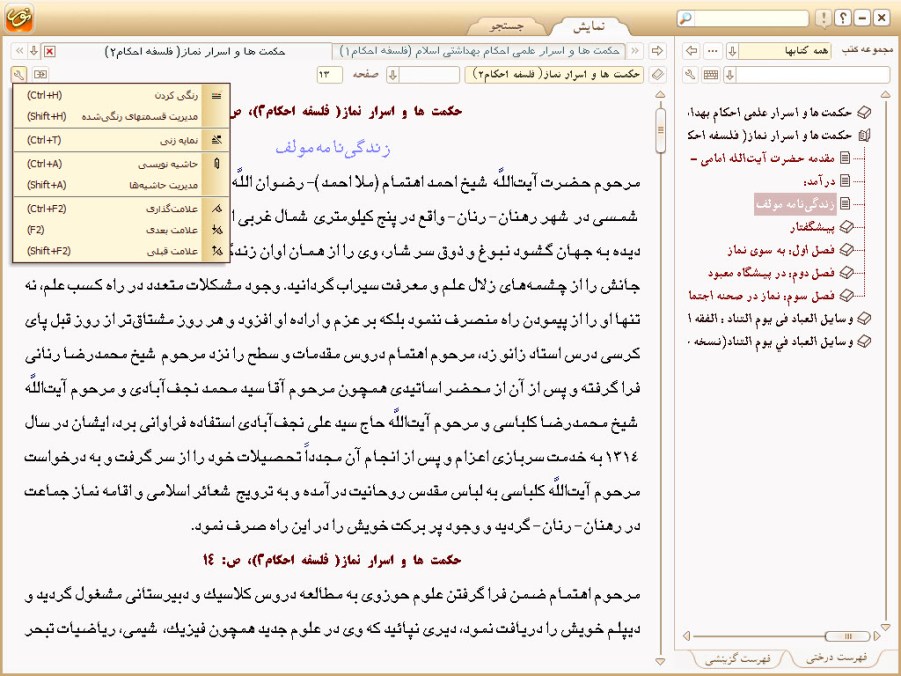
Task: Click the page icon beside درآمد
Action: (845, 181)
